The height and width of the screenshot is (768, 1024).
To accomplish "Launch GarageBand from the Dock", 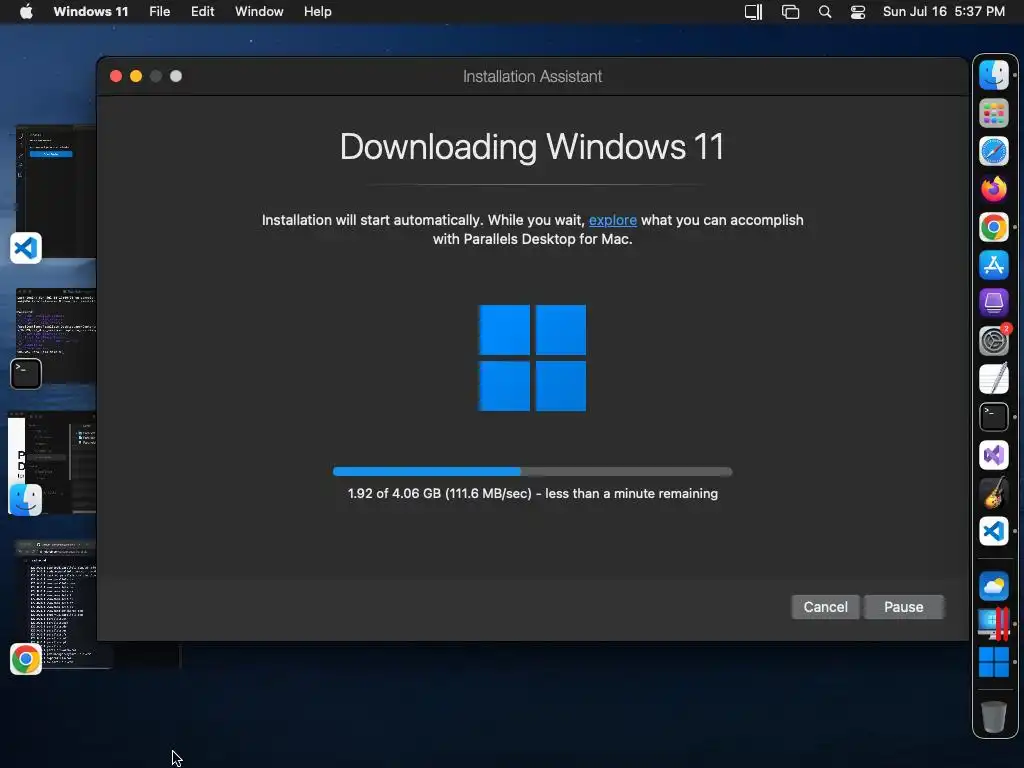I will point(993,493).
